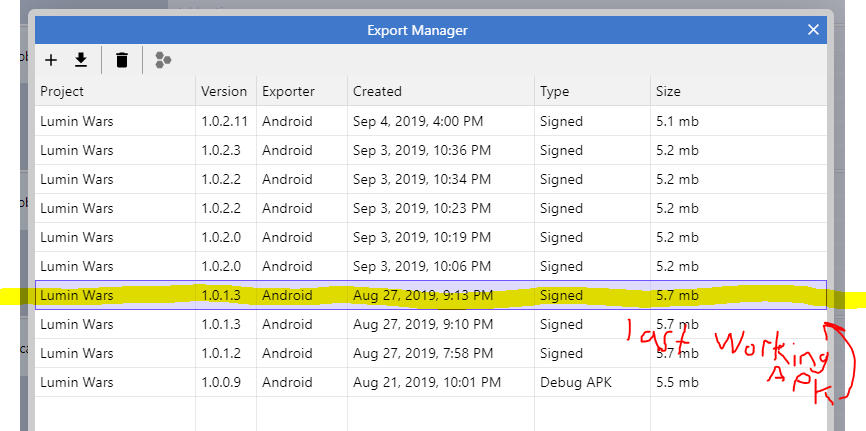Click the trash delete icon

point(122,60)
